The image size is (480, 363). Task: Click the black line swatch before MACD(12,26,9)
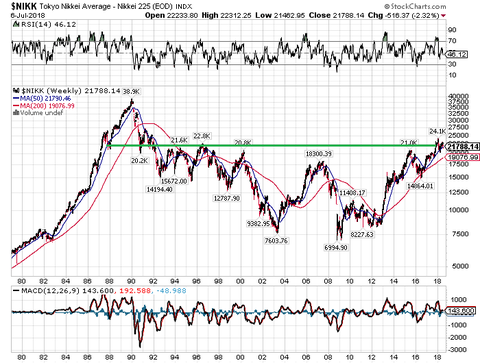pos(16,291)
